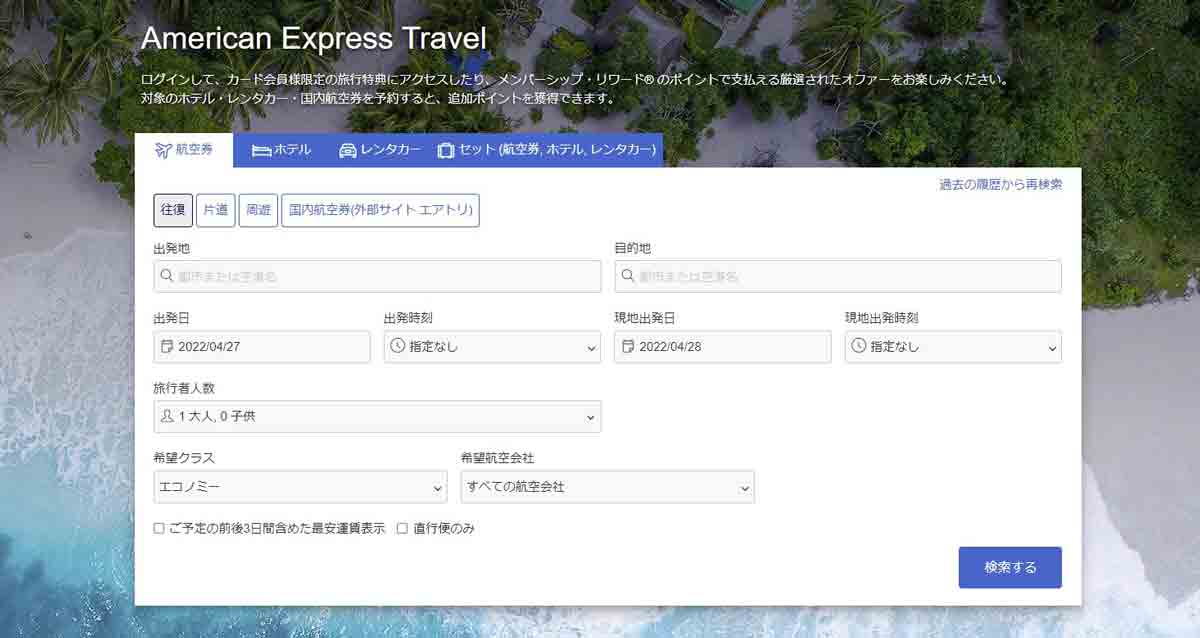Choose the 往復 round-trip option

tap(173, 210)
